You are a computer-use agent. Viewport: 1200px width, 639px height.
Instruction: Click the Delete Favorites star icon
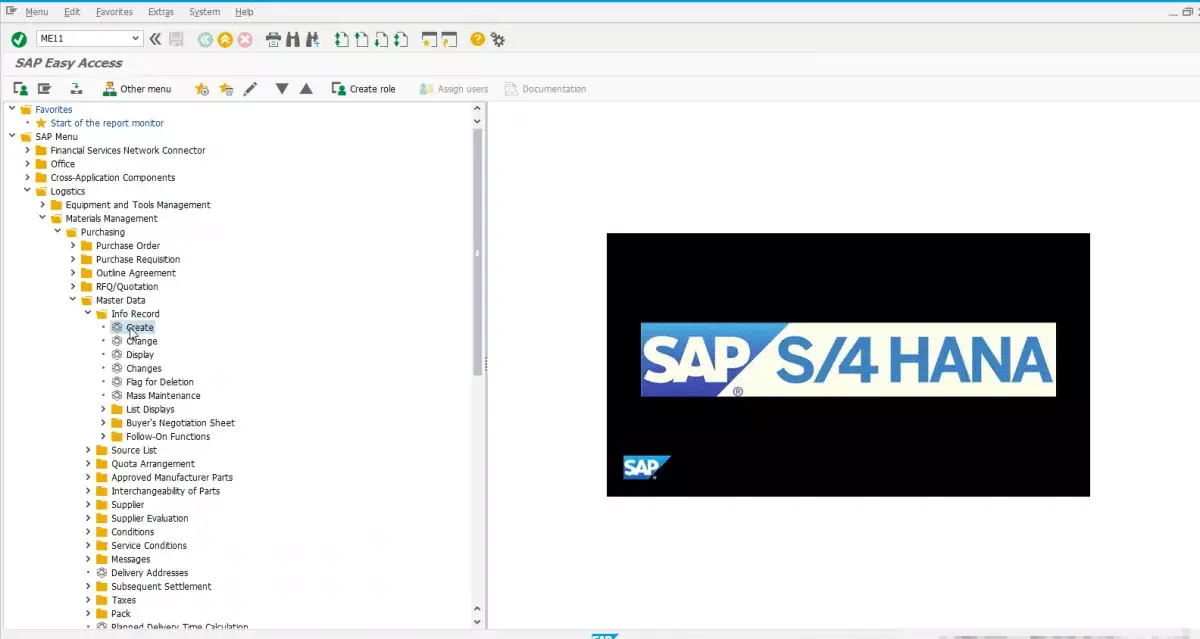(x=226, y=89)
